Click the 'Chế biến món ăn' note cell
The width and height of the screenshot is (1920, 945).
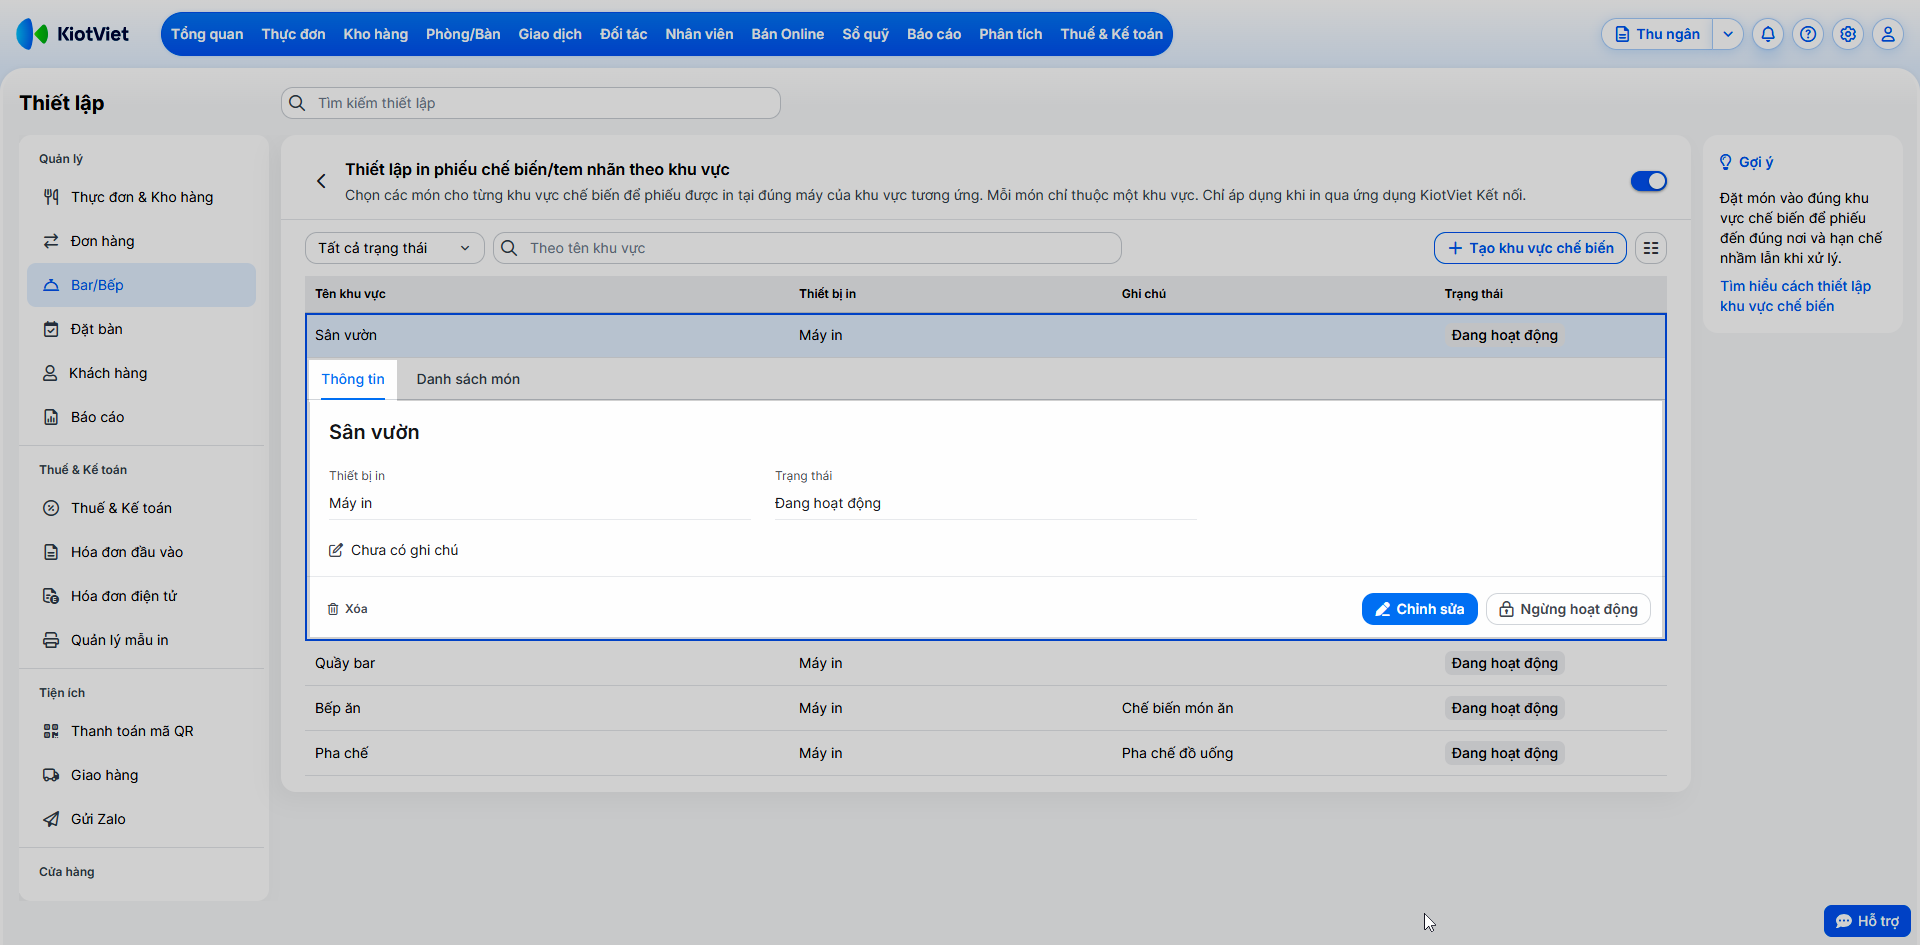tap(1177, 708)
